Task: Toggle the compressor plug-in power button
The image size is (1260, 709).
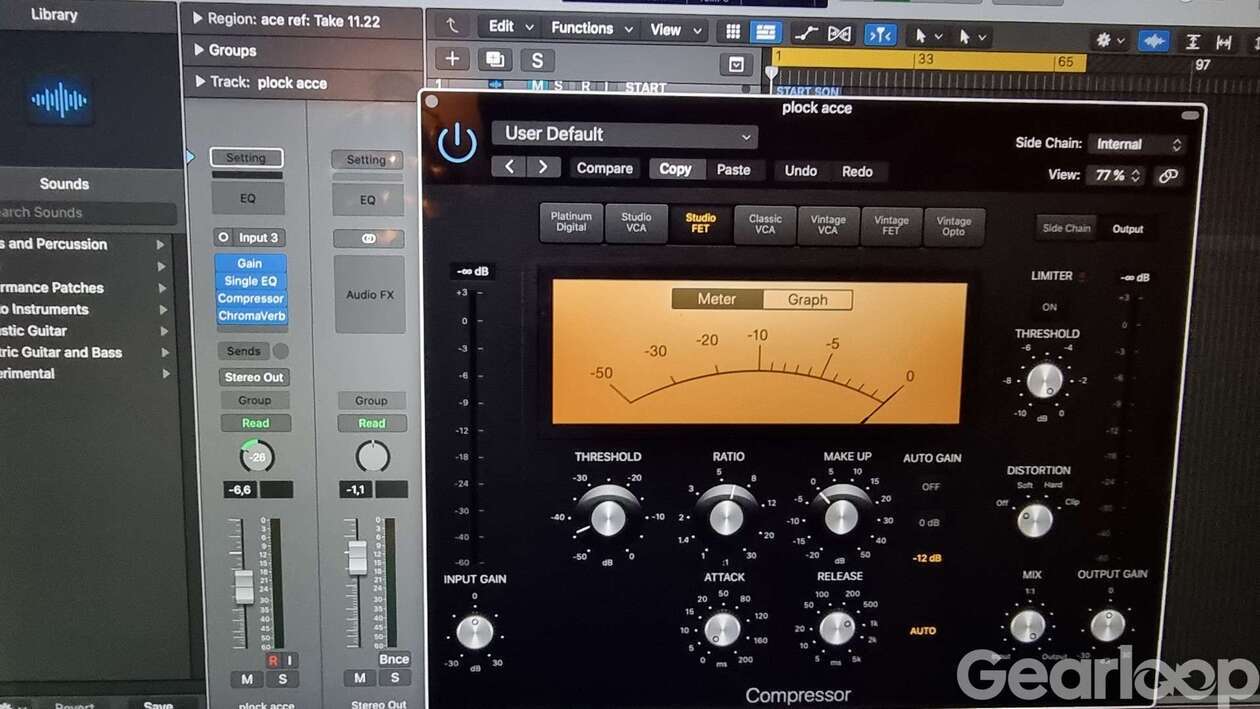Action: [x=457, y=143]
